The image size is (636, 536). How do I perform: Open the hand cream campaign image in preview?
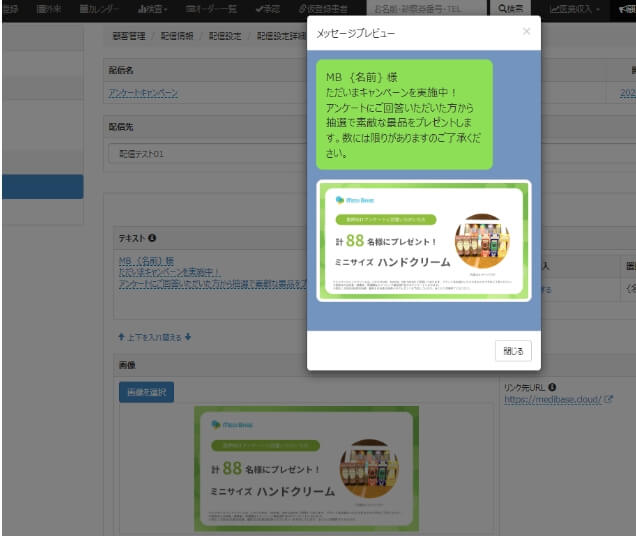pos(424,241)
